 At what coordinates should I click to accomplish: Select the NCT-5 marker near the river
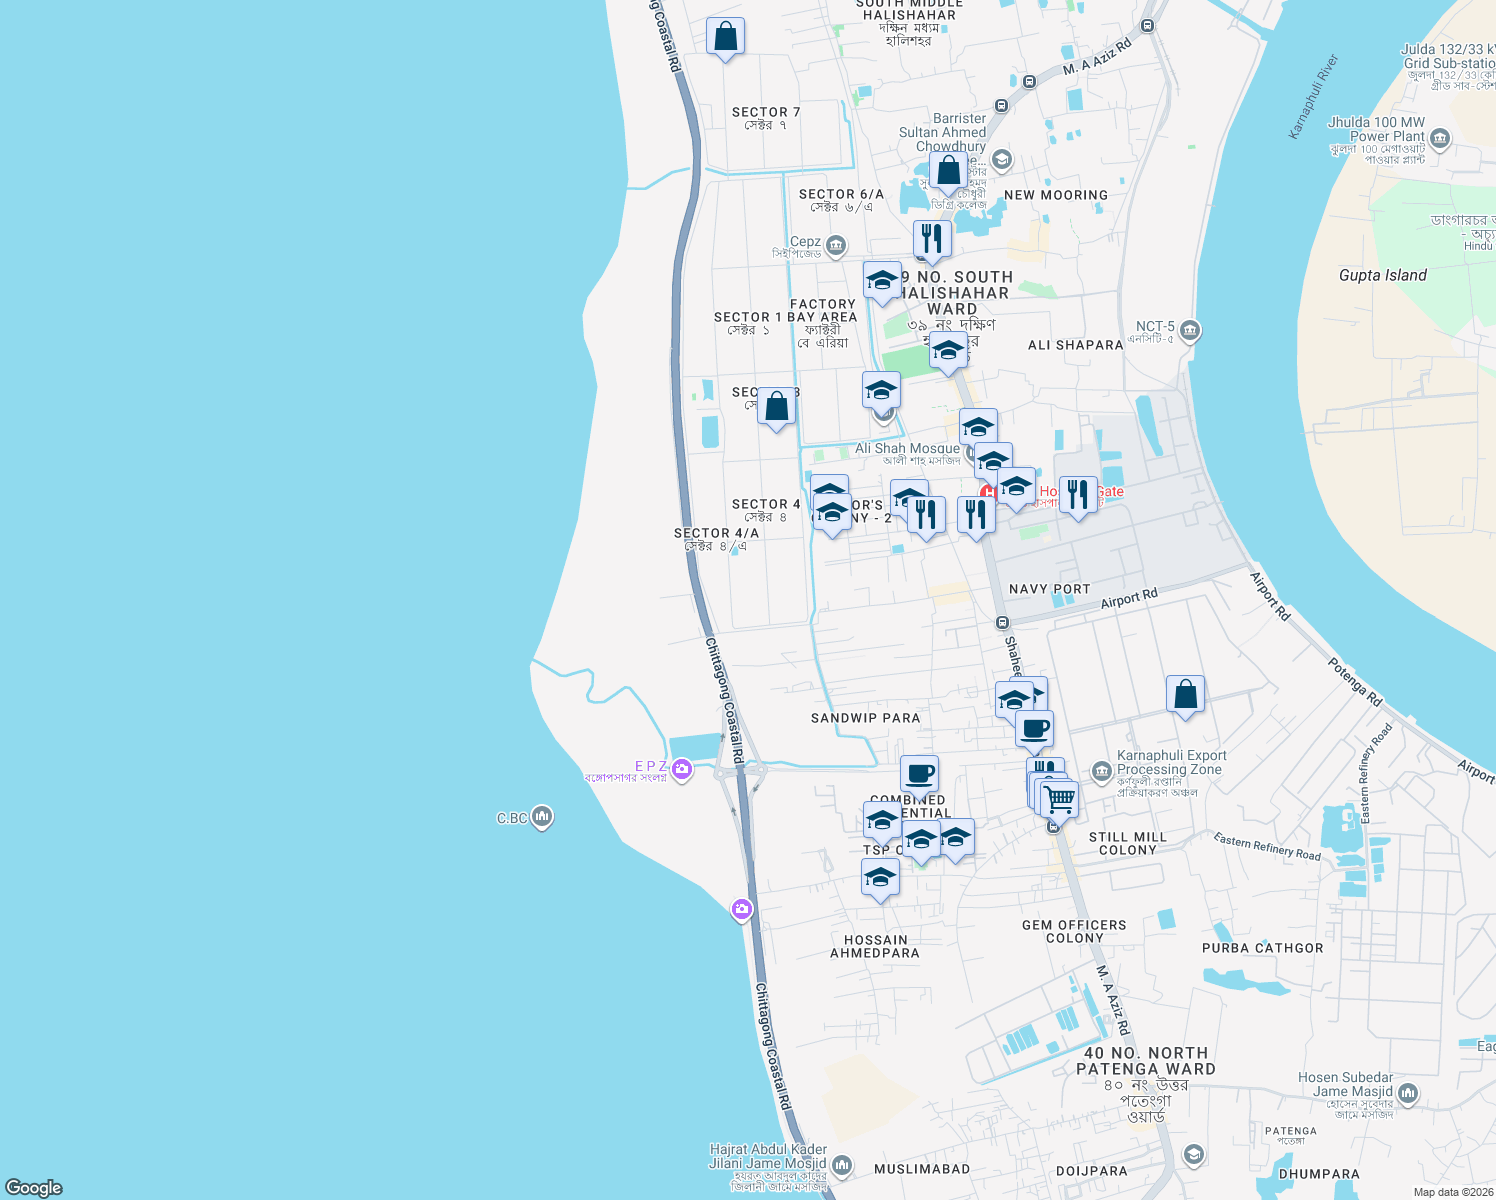coord(1188,330)
